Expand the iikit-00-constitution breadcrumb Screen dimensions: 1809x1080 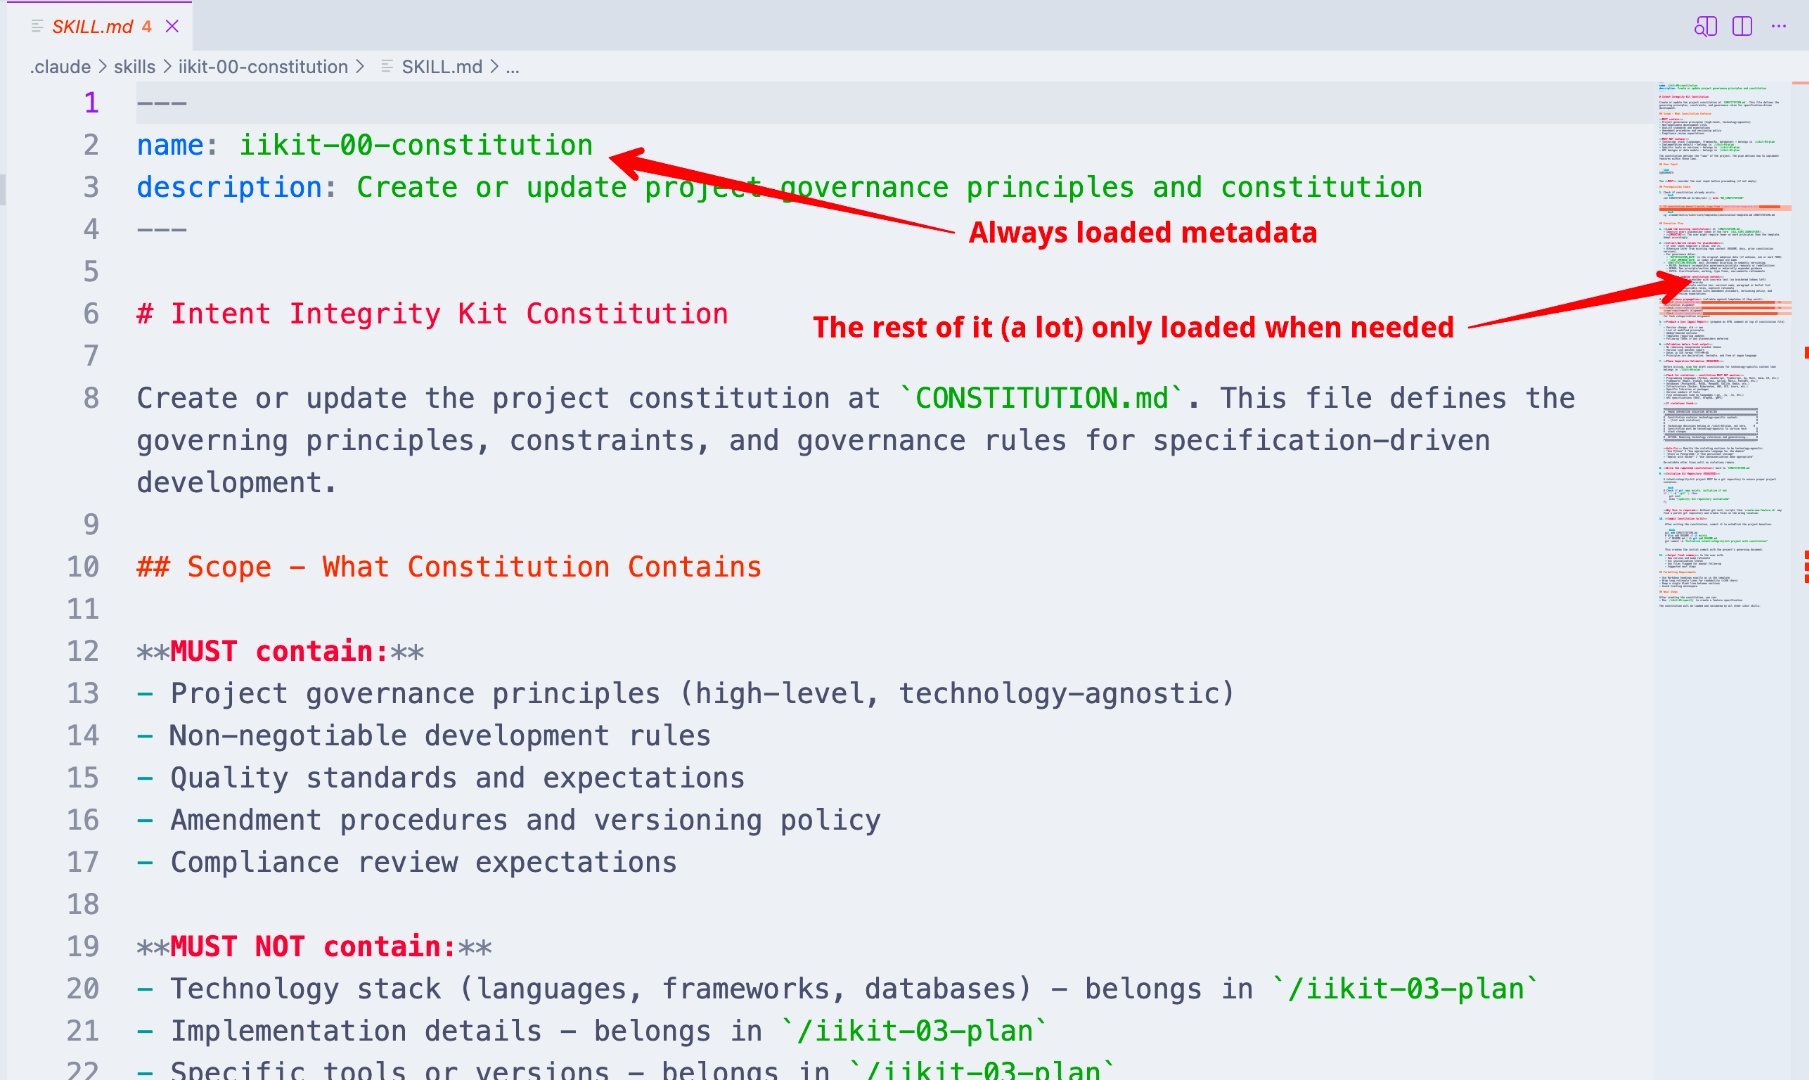[x=263, y=67]
